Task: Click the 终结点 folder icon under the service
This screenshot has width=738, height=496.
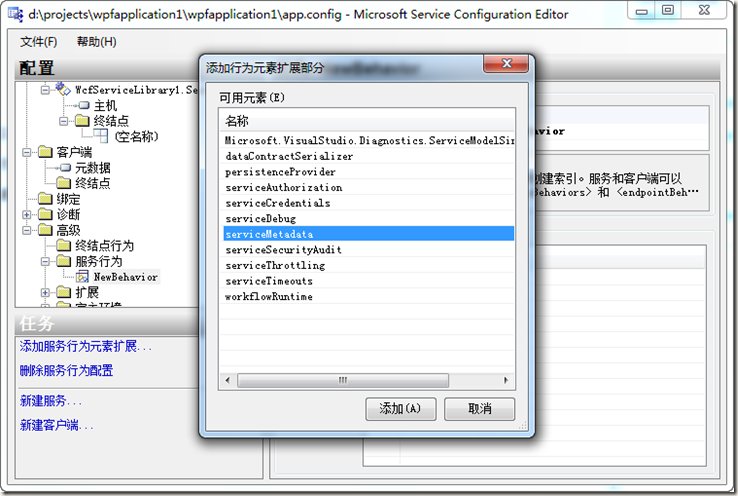Action: (x=82, y=121)
